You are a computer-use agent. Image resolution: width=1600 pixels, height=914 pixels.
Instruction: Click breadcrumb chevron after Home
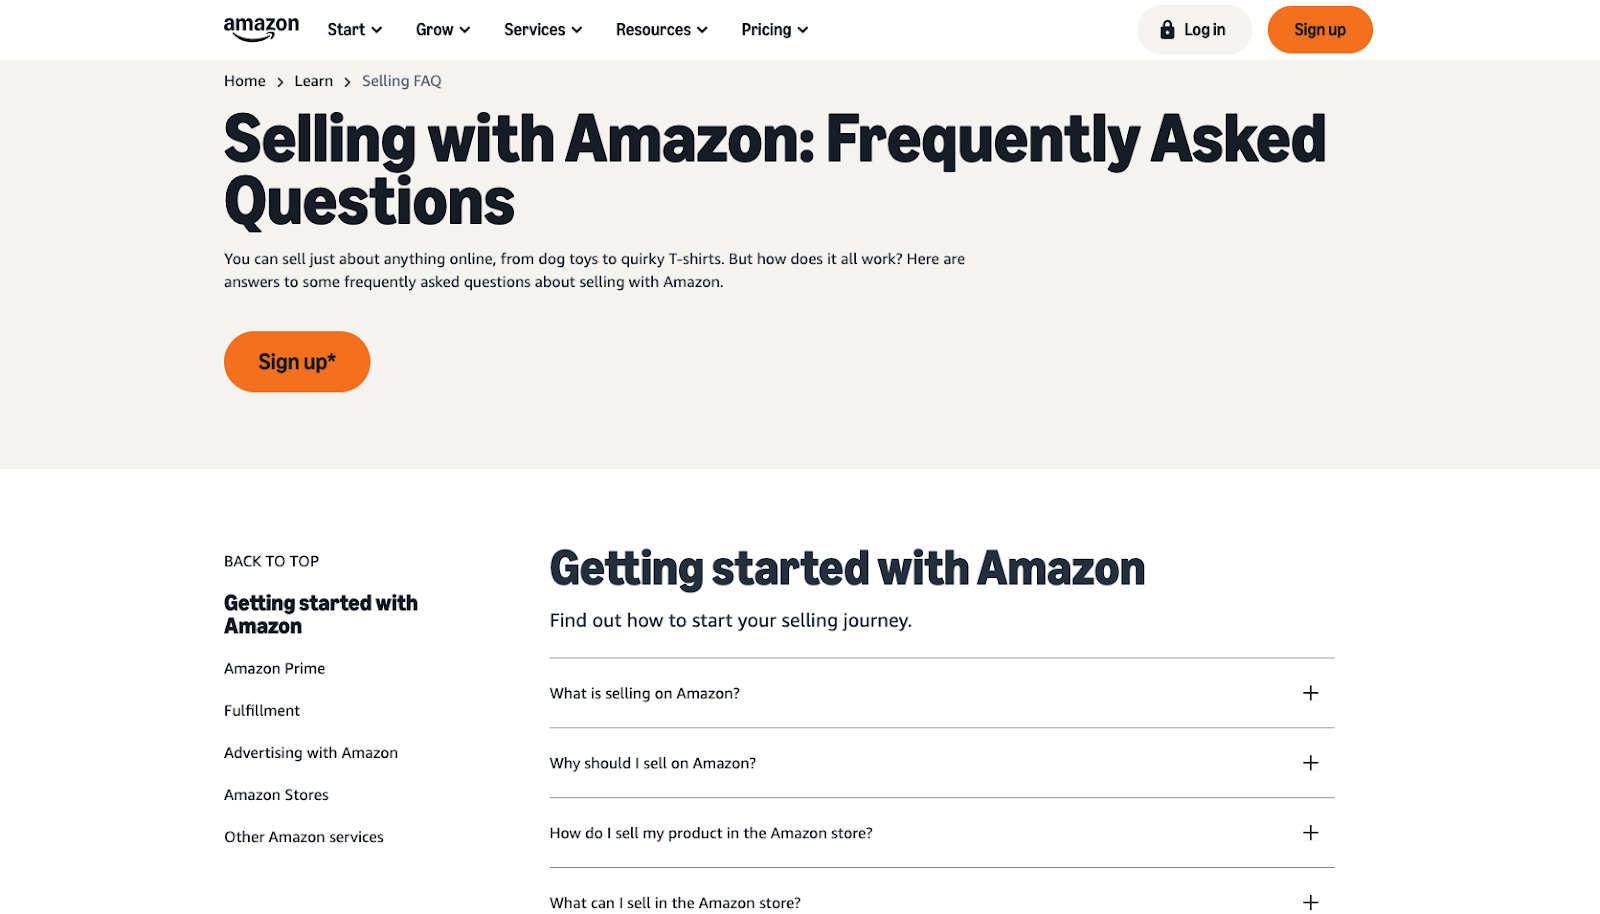pos(280,82)
